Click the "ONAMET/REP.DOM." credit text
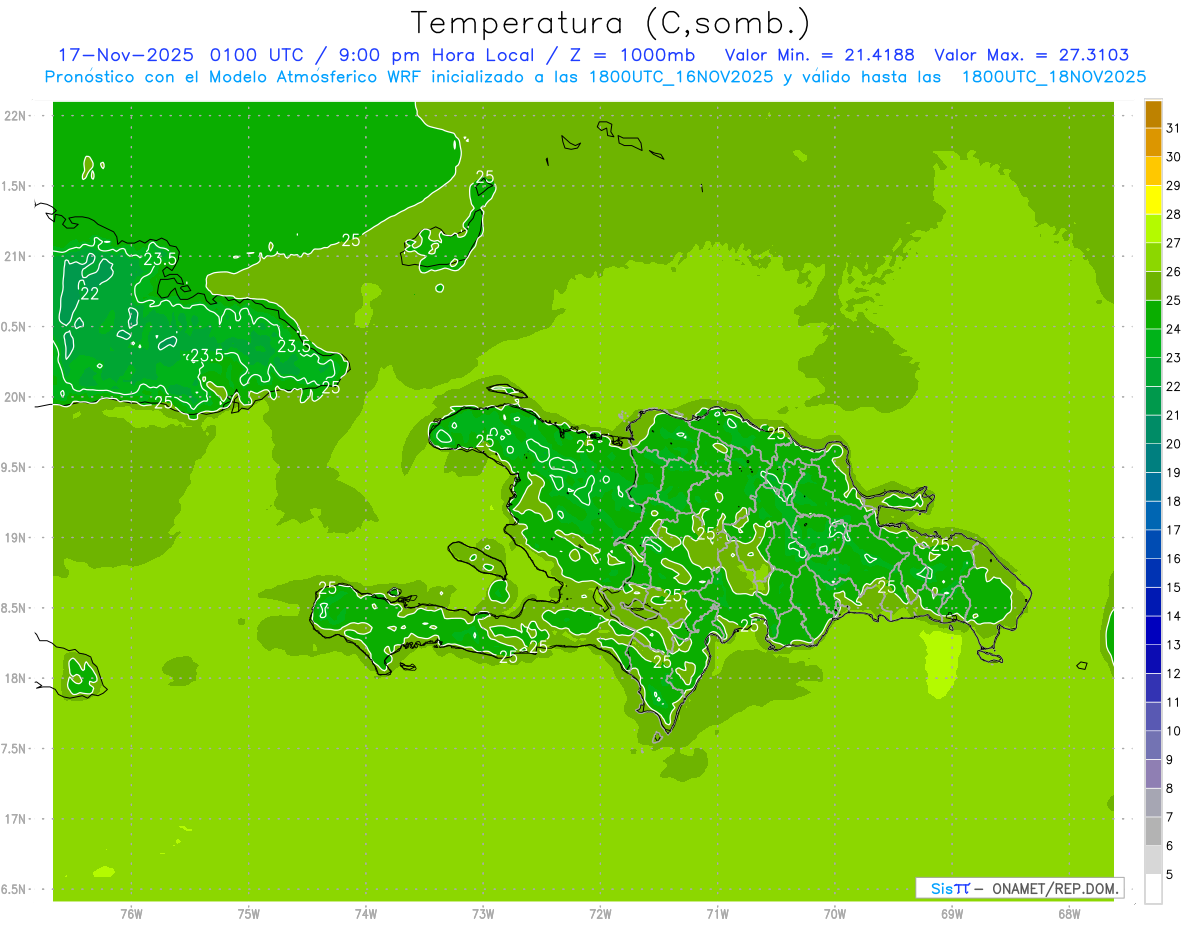 (1055, 888)
